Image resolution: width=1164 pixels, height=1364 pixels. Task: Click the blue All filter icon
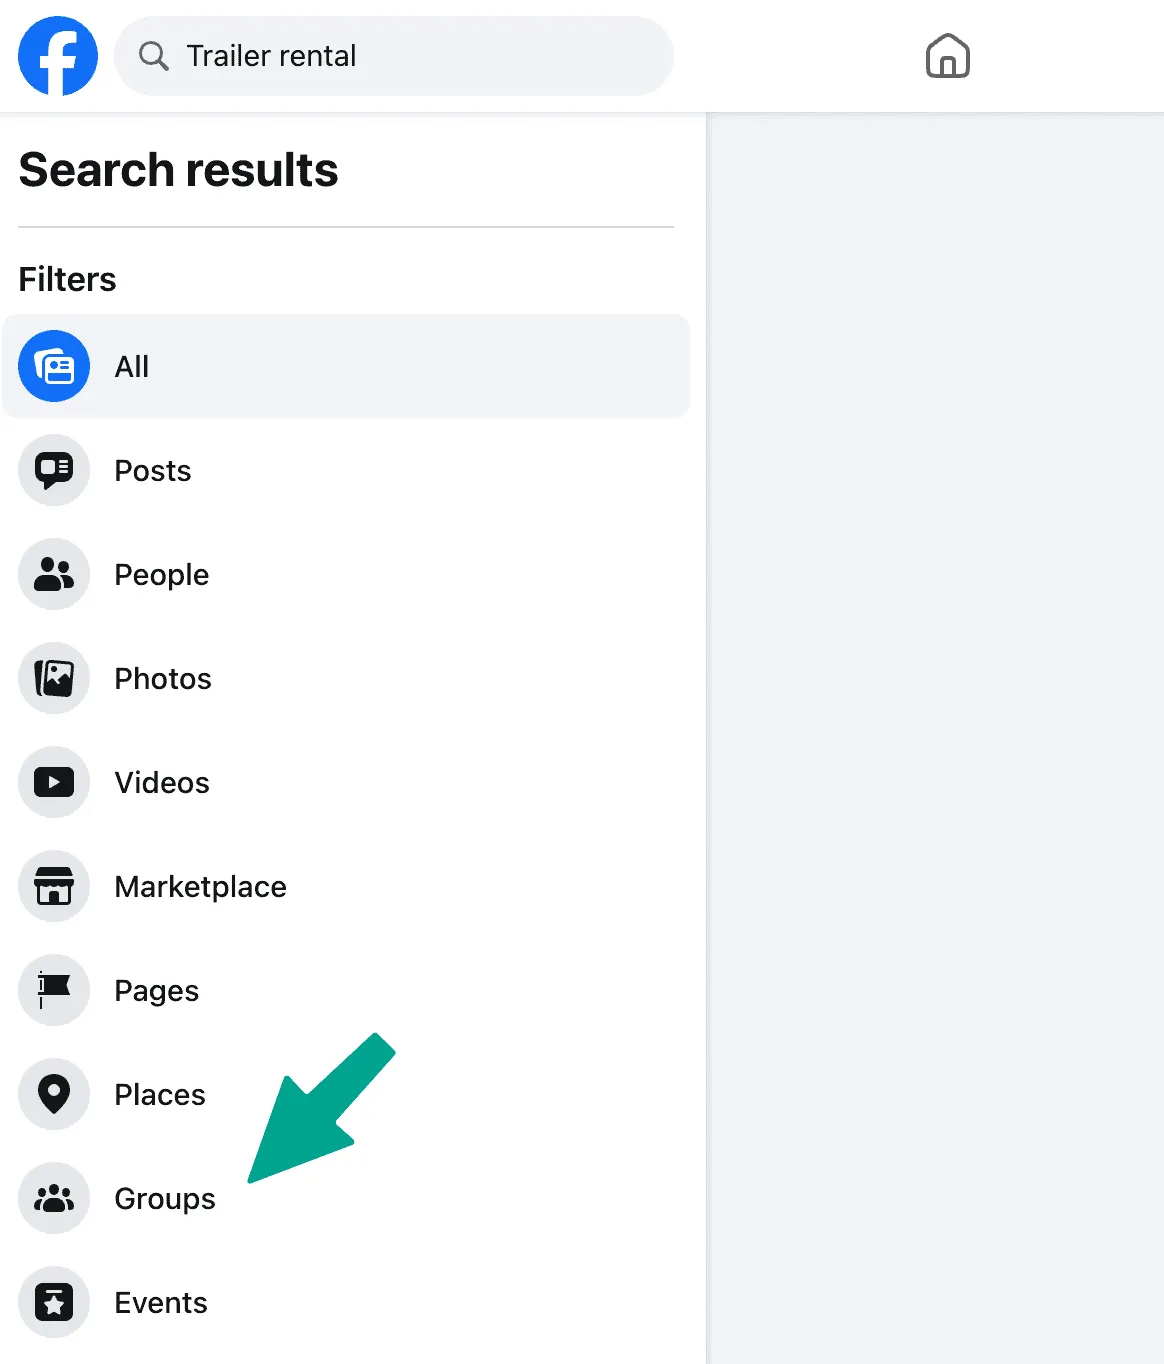point(54,367)
